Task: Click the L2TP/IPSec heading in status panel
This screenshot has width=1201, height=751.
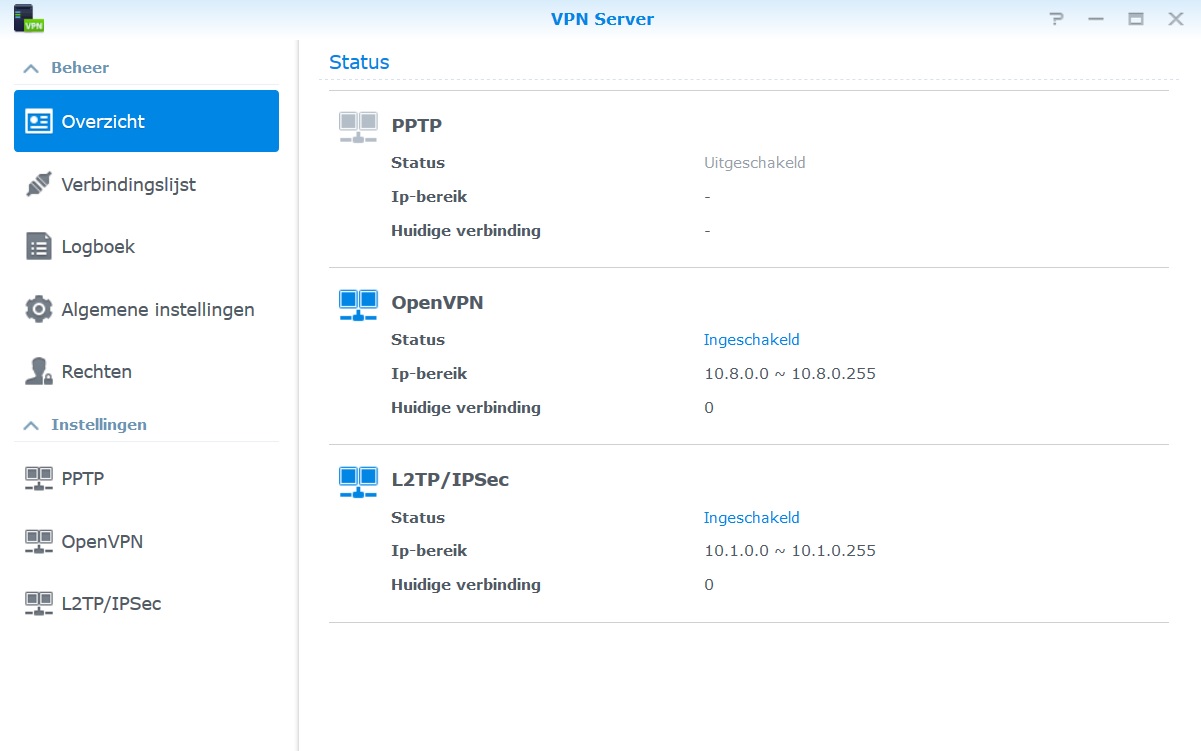Action: click(450, 480)
